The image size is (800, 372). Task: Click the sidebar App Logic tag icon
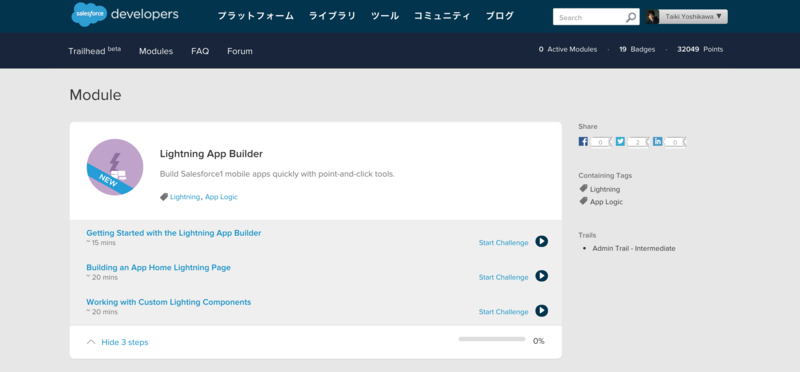coord(583,201)
